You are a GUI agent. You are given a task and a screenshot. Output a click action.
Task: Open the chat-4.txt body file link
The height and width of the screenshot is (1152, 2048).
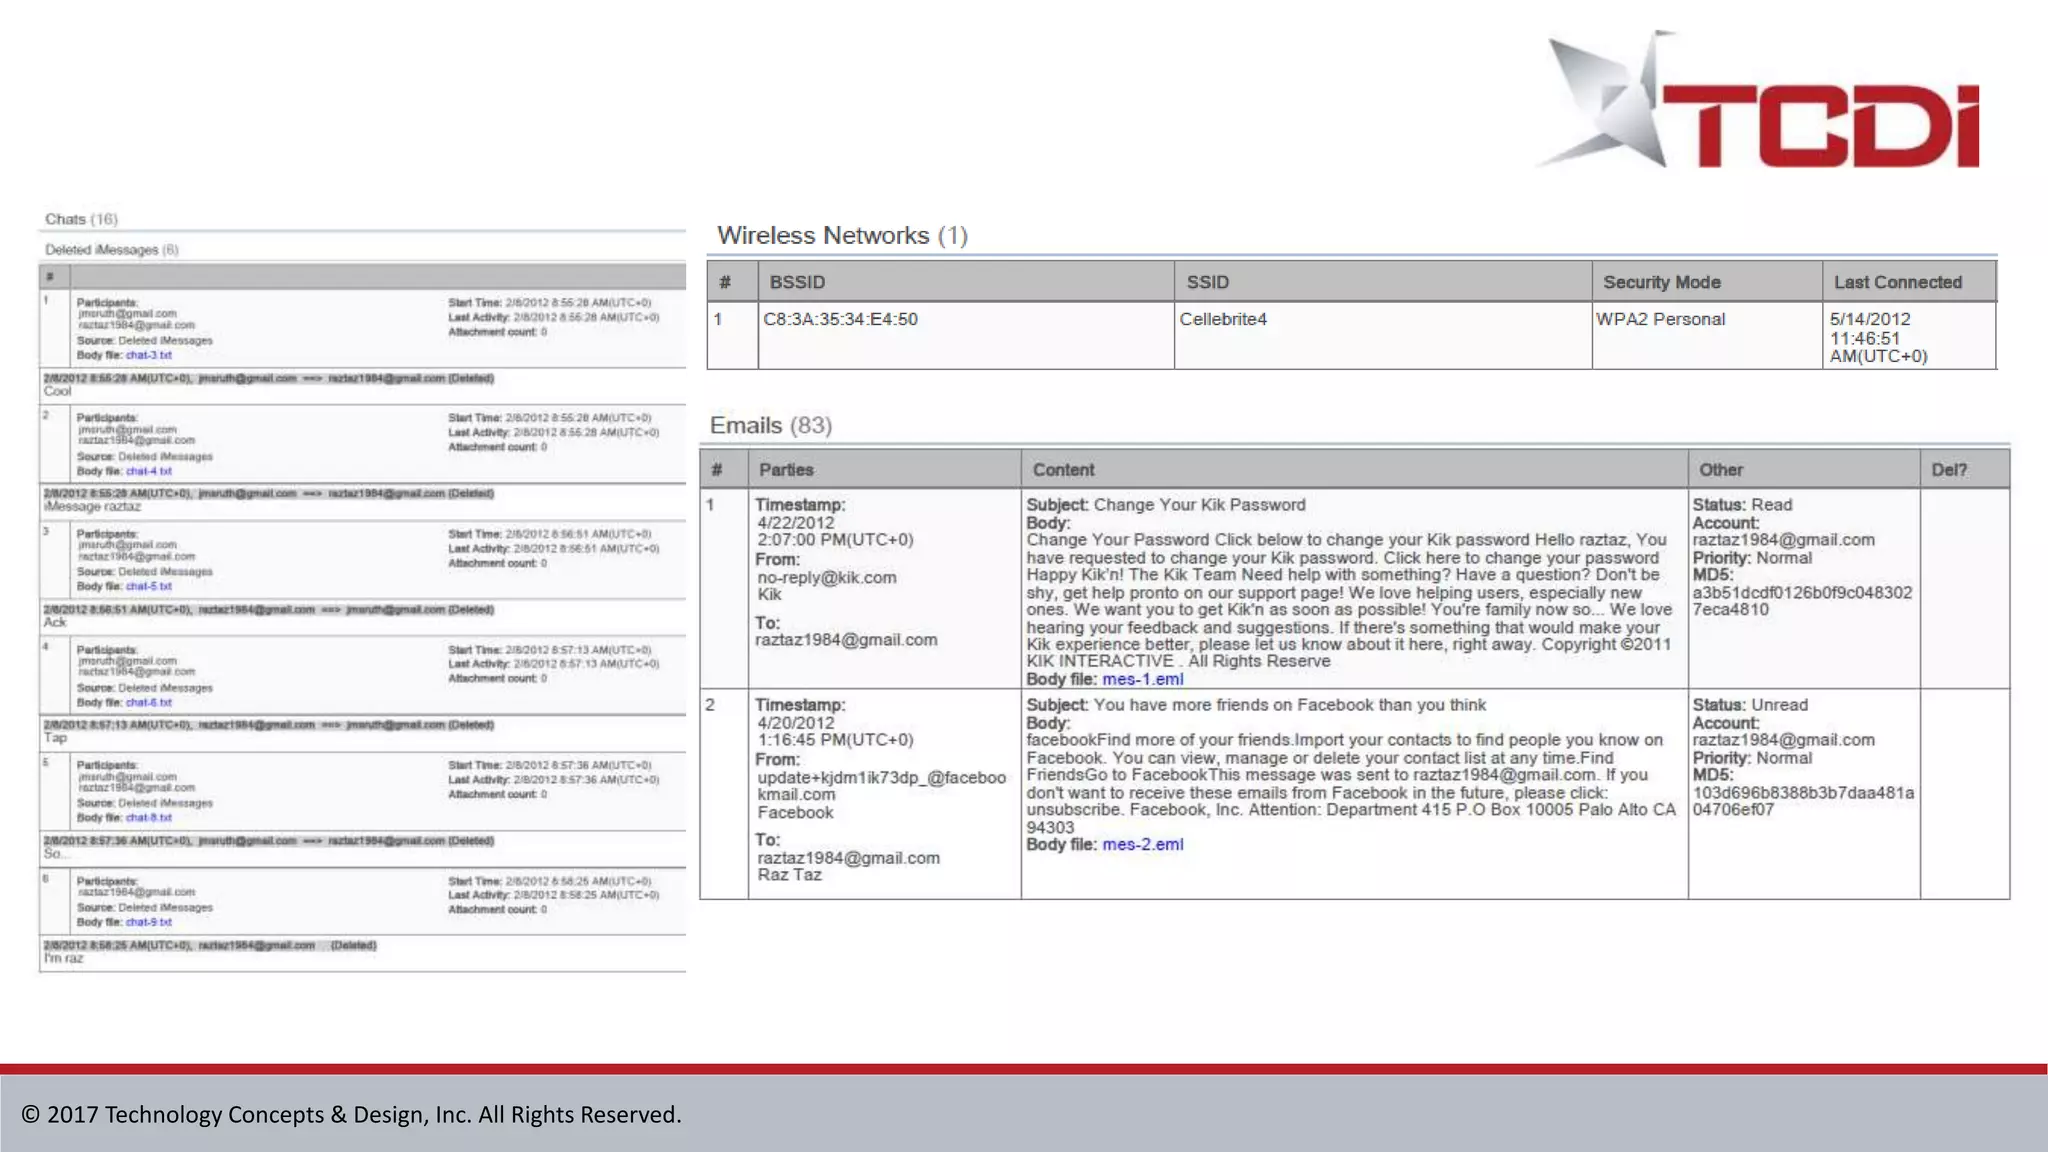[x=148, y=471]
